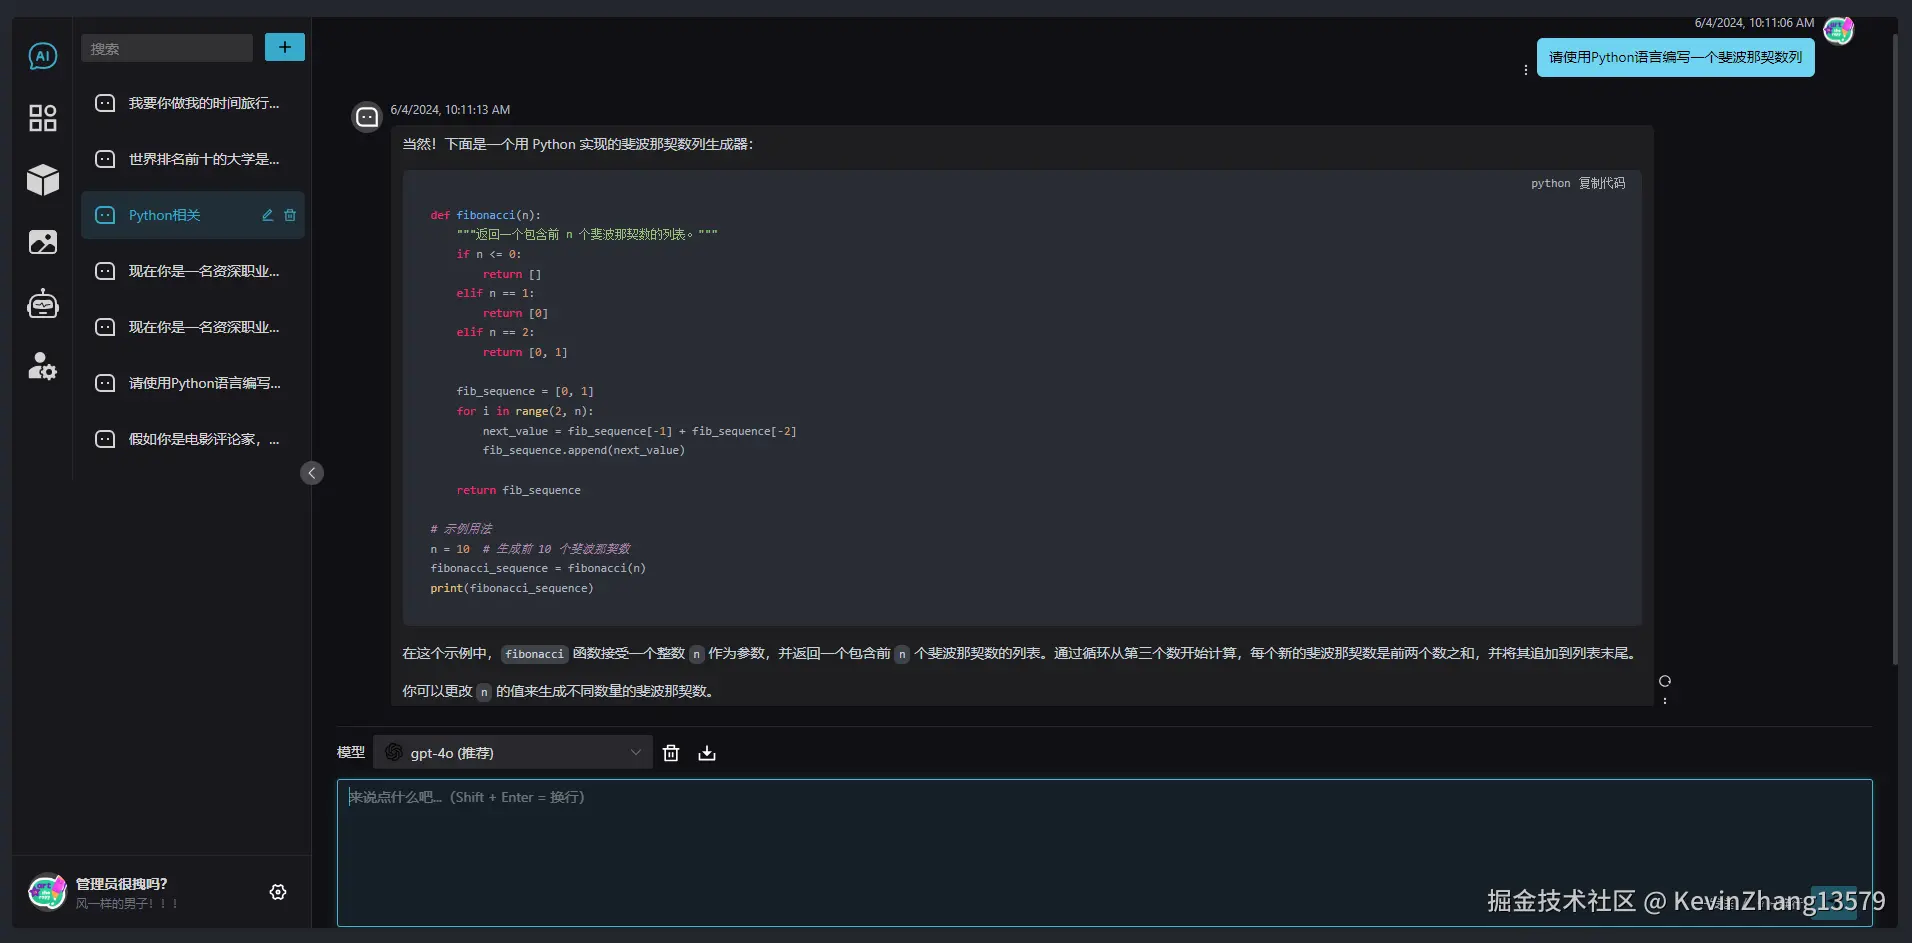
Task: Focus the message input box 来说点什么吧
Action: pos(1104,852)
